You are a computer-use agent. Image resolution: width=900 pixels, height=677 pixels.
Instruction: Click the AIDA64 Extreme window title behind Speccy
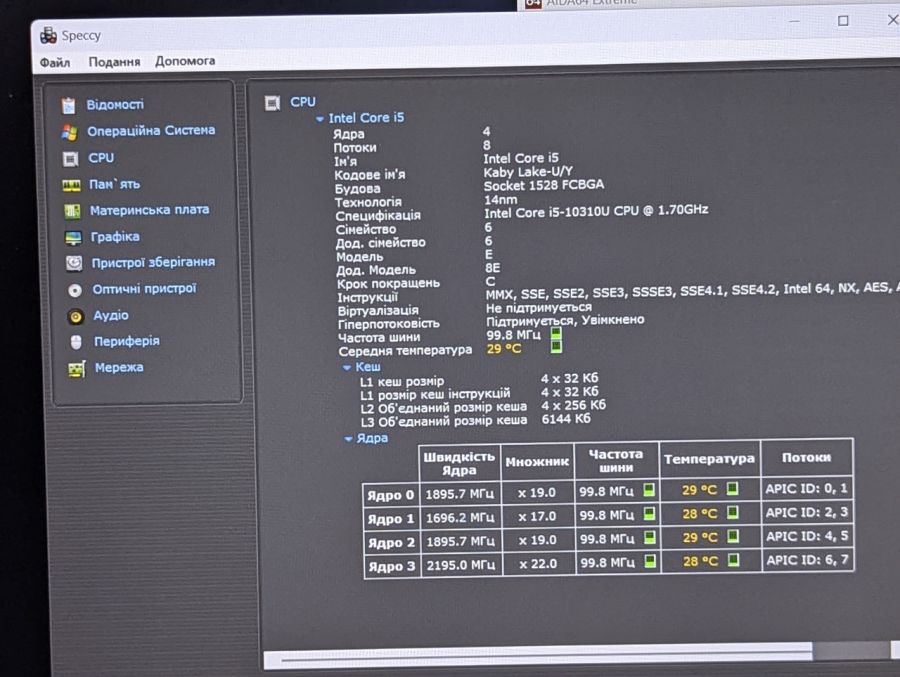(591, 3)
